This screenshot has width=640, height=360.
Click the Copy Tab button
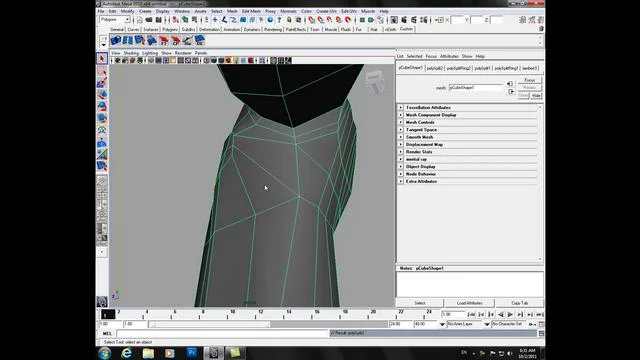[520, 303]
